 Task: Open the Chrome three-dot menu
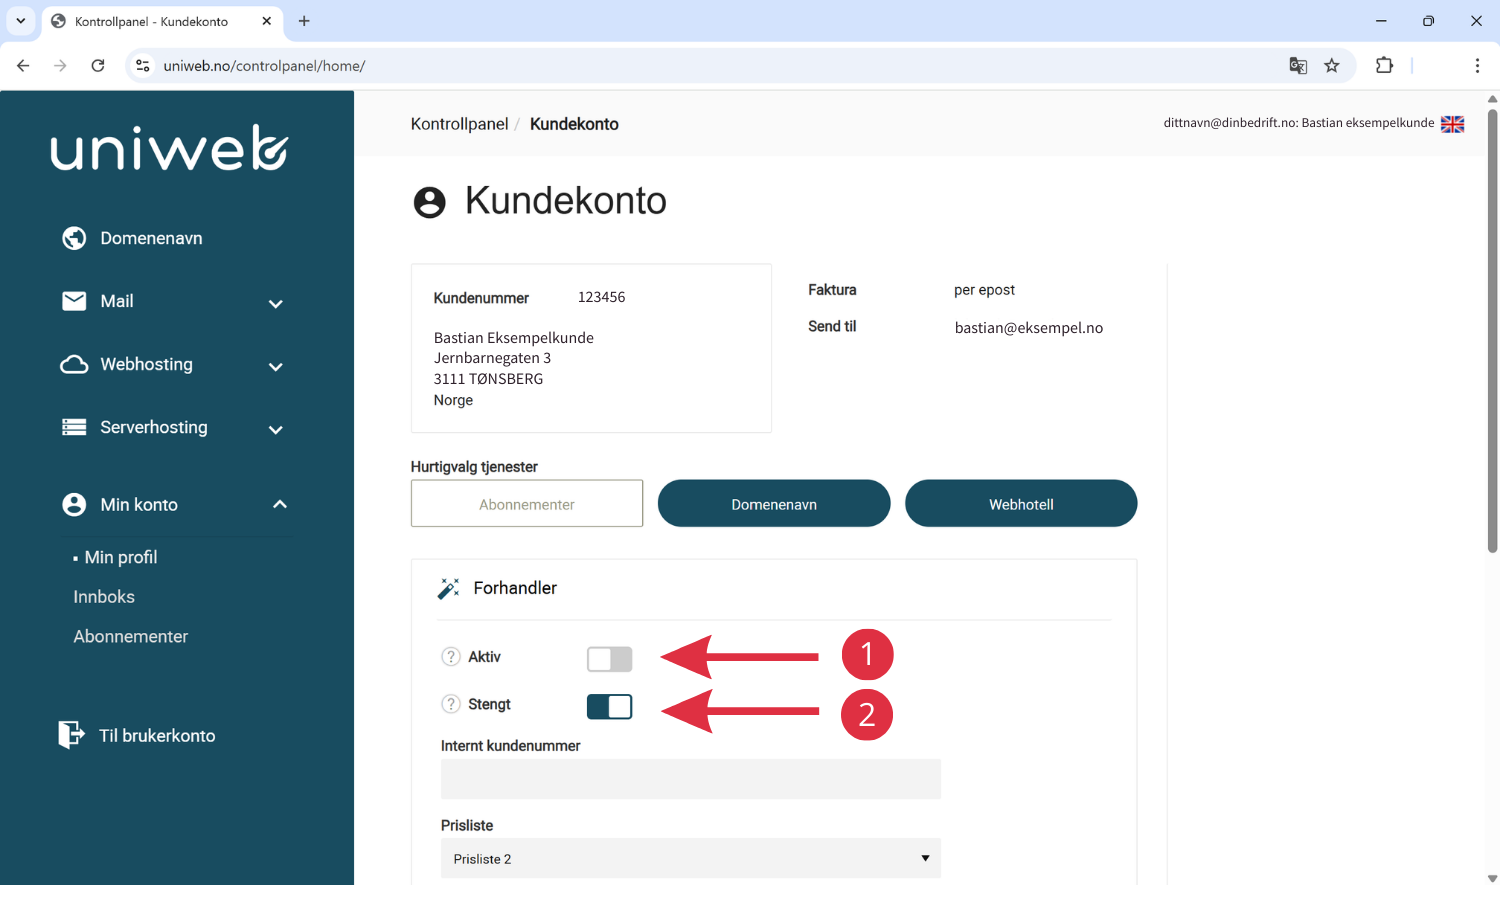[1477, 66]
